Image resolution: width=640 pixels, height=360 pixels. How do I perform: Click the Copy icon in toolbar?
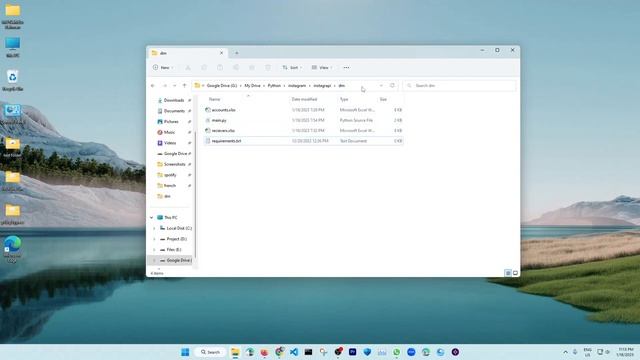click(204, 68)
